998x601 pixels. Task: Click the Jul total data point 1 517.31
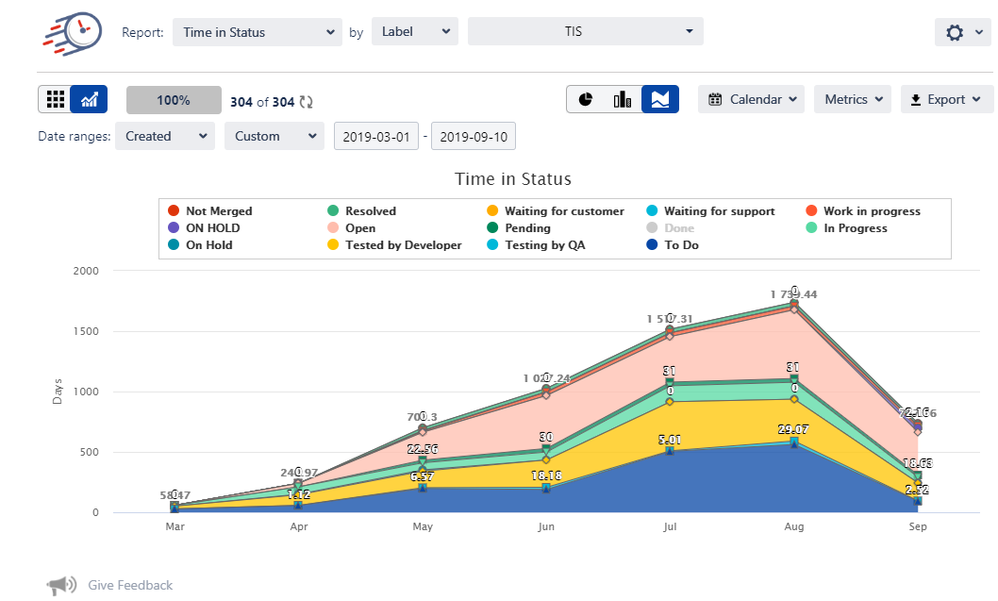670,329
